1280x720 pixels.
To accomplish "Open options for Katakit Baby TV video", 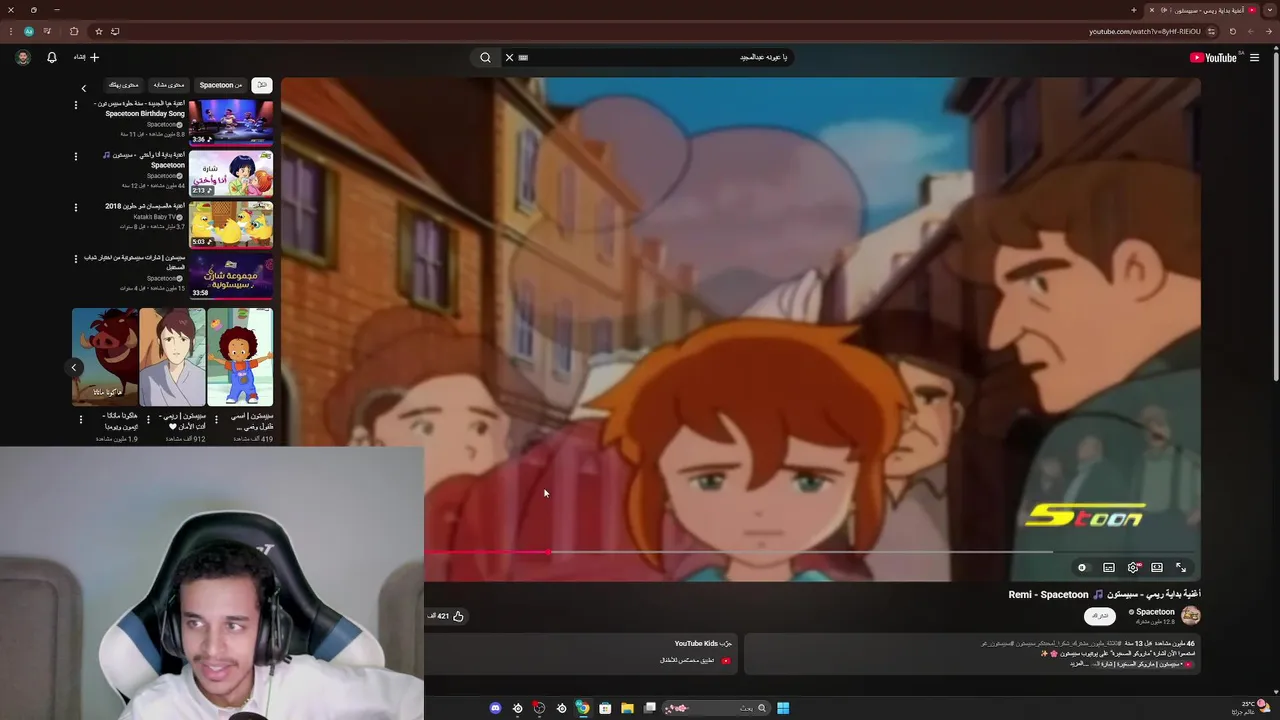I will [75, 207].
